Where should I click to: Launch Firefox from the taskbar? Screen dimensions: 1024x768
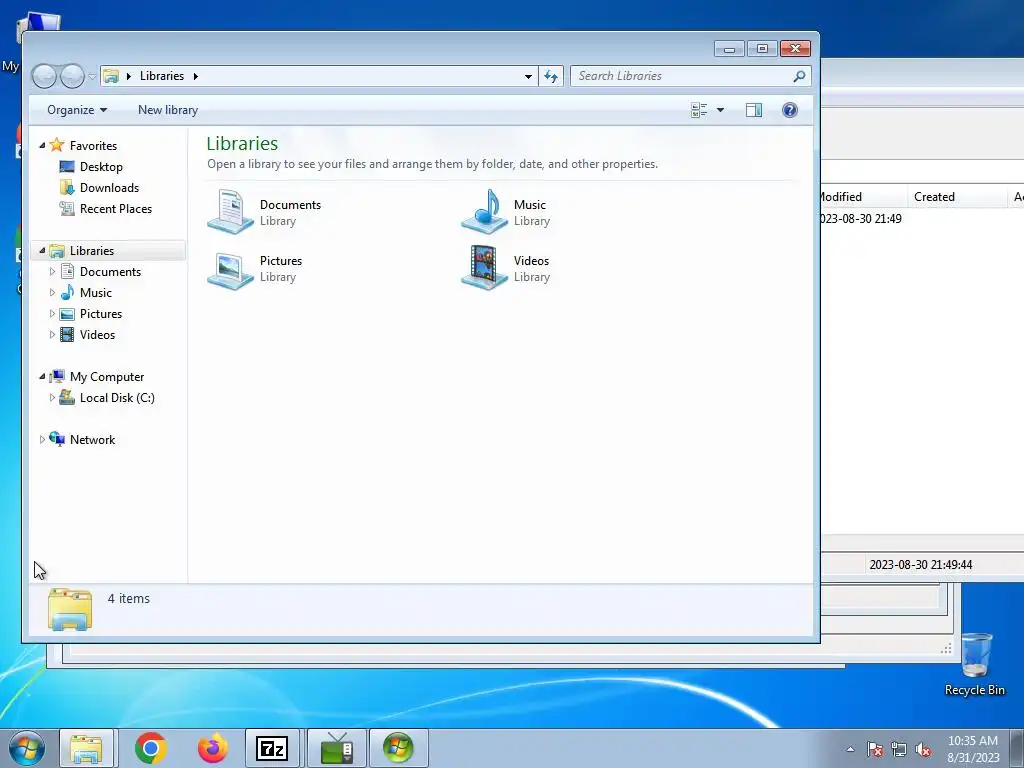coord(213,748)
